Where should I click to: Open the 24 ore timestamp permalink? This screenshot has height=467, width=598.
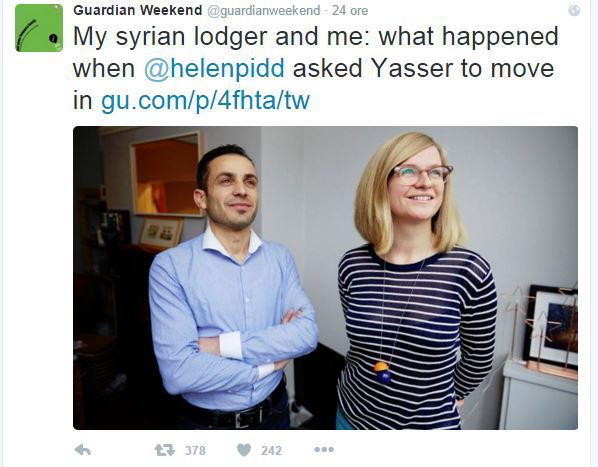pyautogui.click(x=350, y=11)
